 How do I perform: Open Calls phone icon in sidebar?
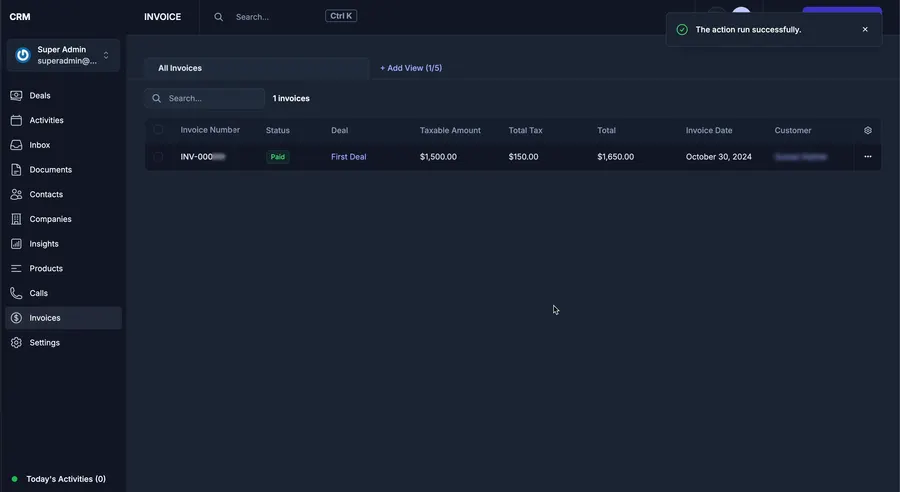pyautogui.click(x=16, y=293)
